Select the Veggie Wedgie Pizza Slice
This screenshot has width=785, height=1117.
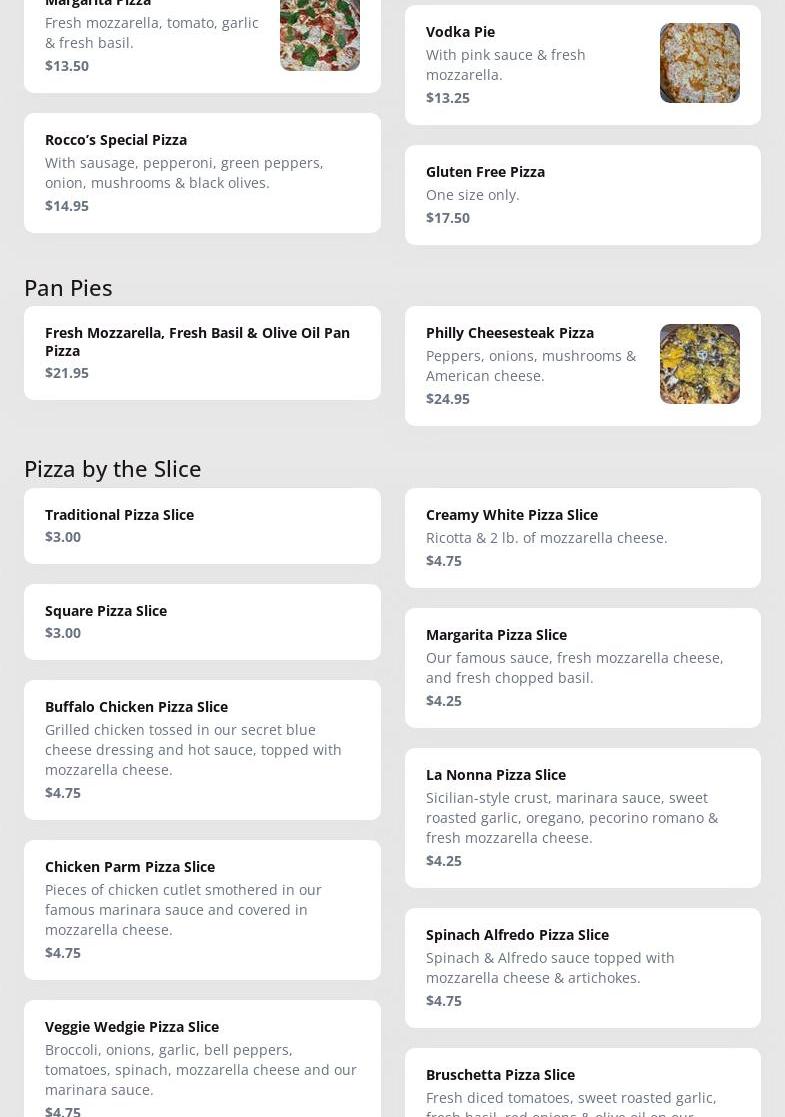202,1060
